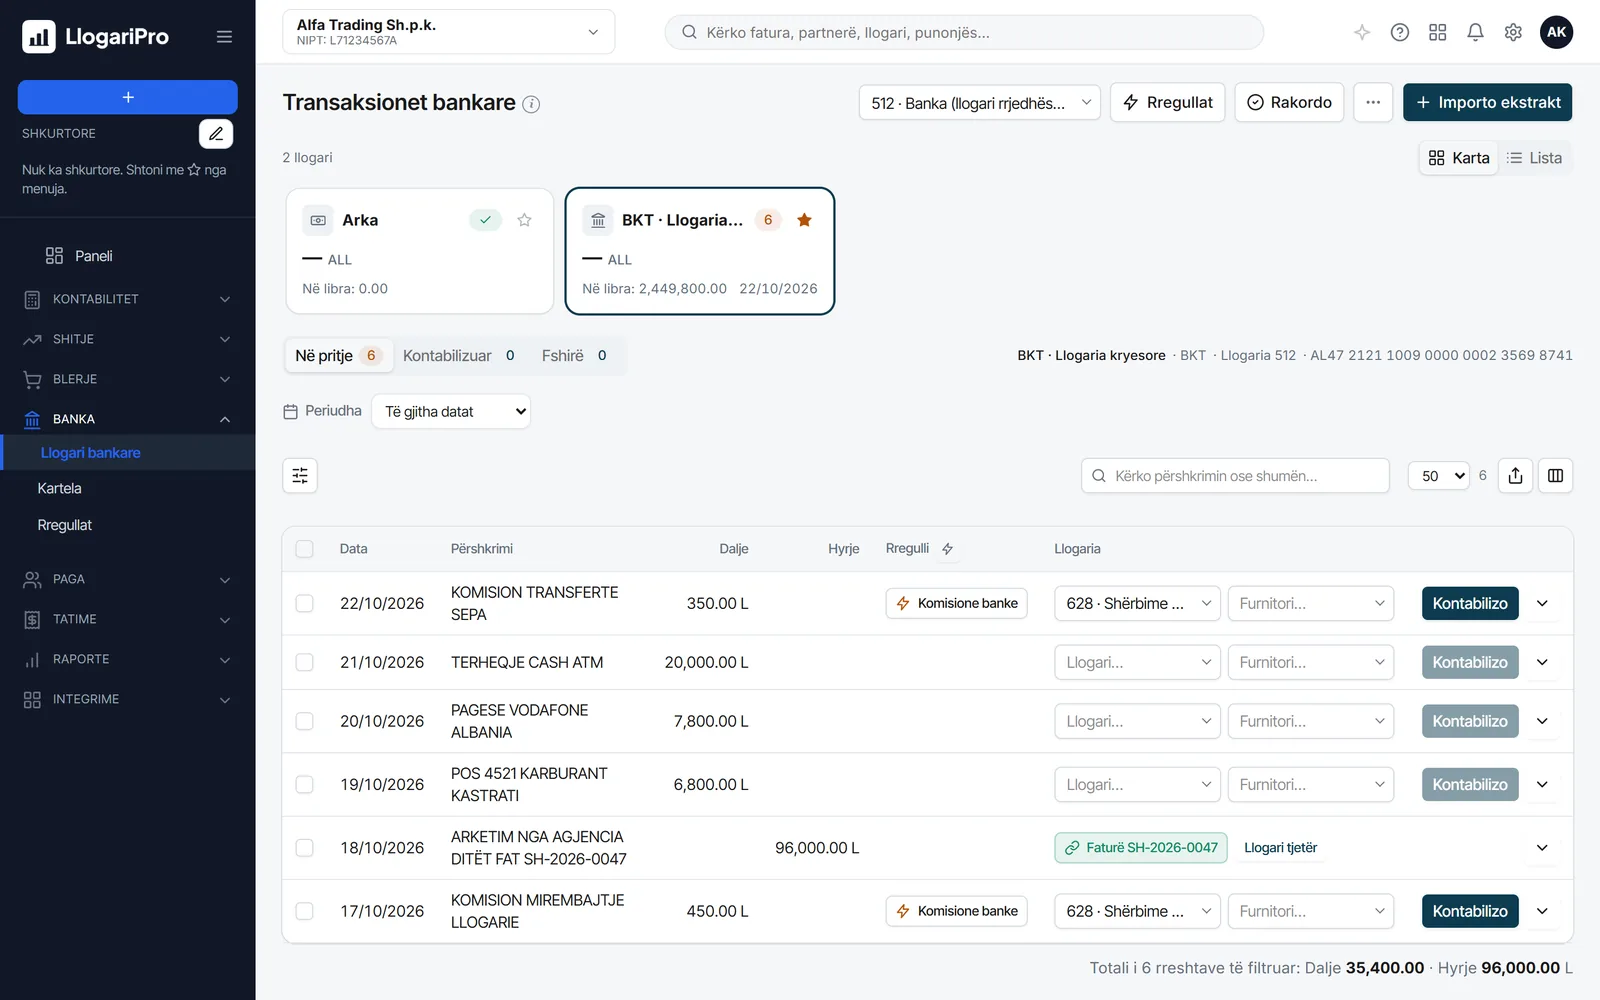Open the apps grid icon in header
Screen dimensions: 1600x1000
click(1438, 32)
